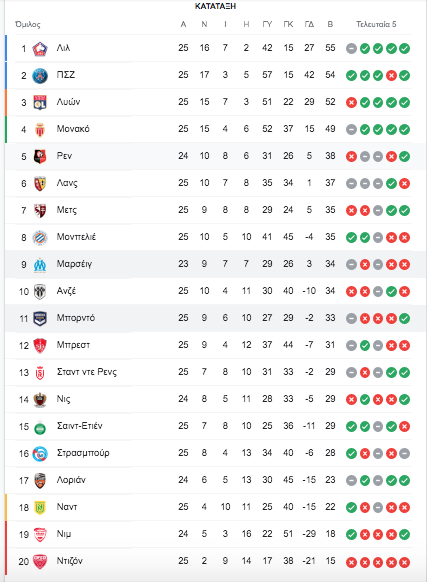Click PSG's red loss result indicator
Screen dimensions: 427x582
pyautogui.click(x=391, y=76)
